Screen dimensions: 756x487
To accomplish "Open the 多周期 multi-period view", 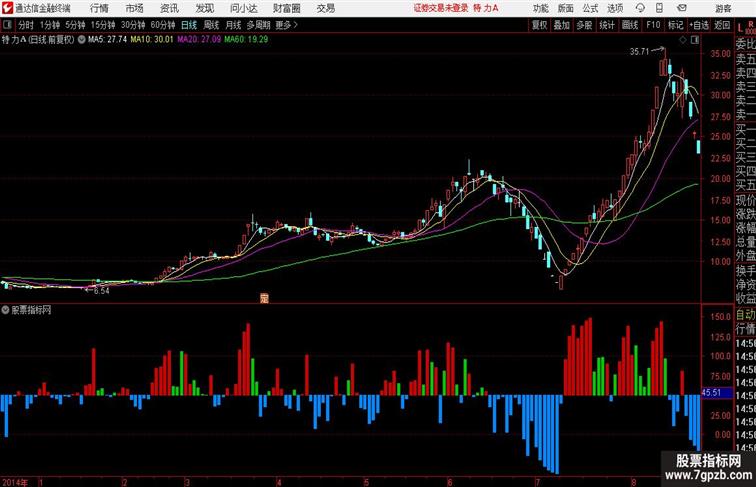I will (x=259, y=25).
